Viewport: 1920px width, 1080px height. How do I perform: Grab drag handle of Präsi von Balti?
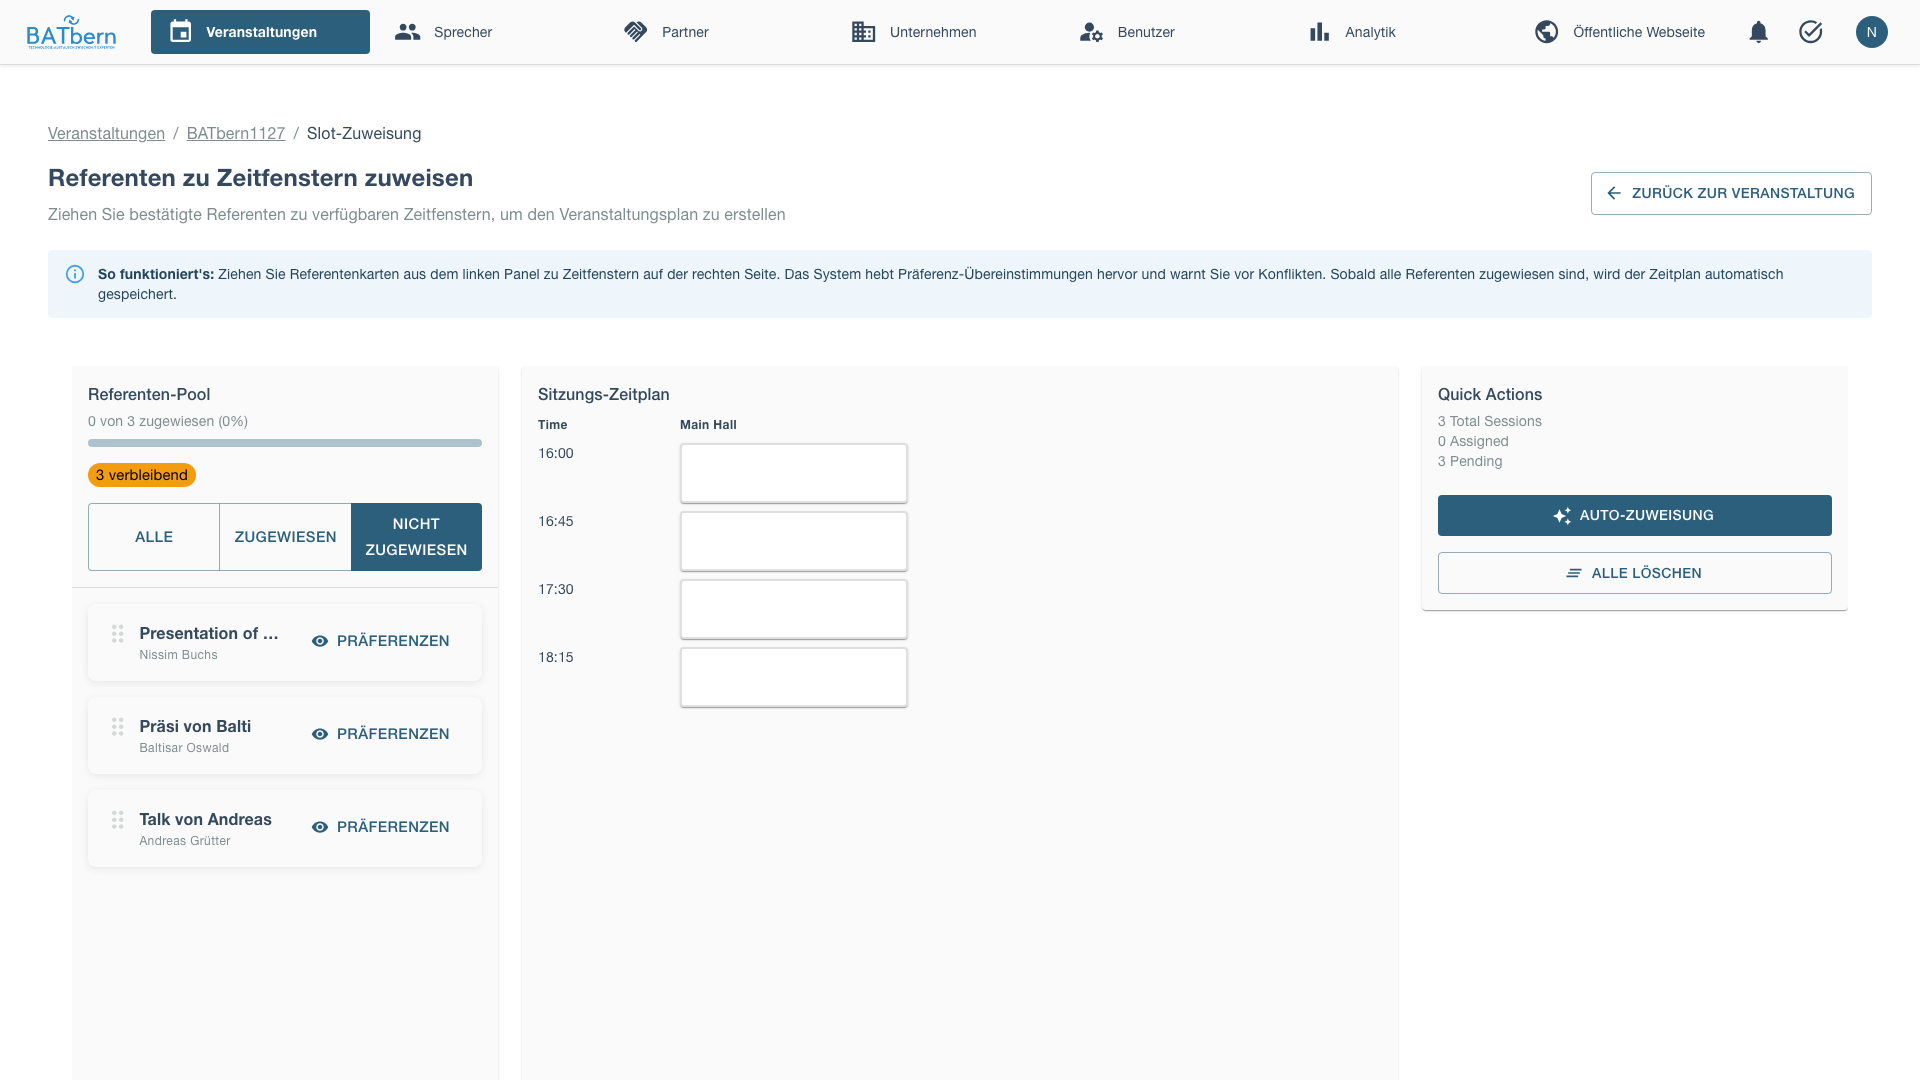click(x=117, y=727)
